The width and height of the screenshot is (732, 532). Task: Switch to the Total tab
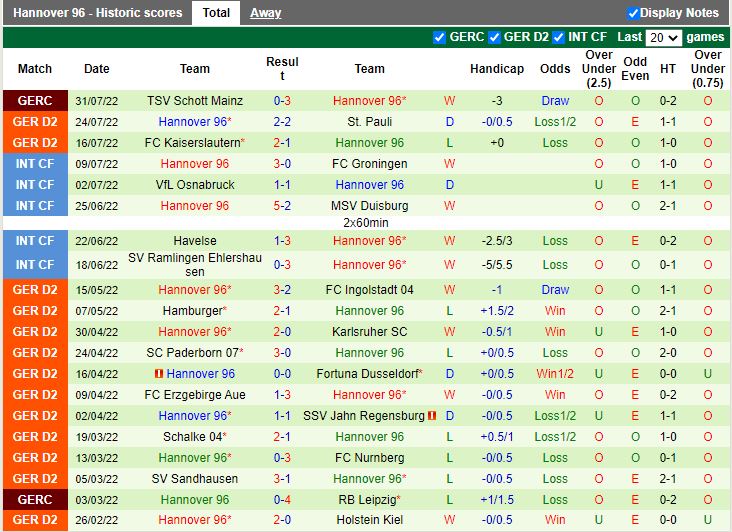(x=216, y=13)
